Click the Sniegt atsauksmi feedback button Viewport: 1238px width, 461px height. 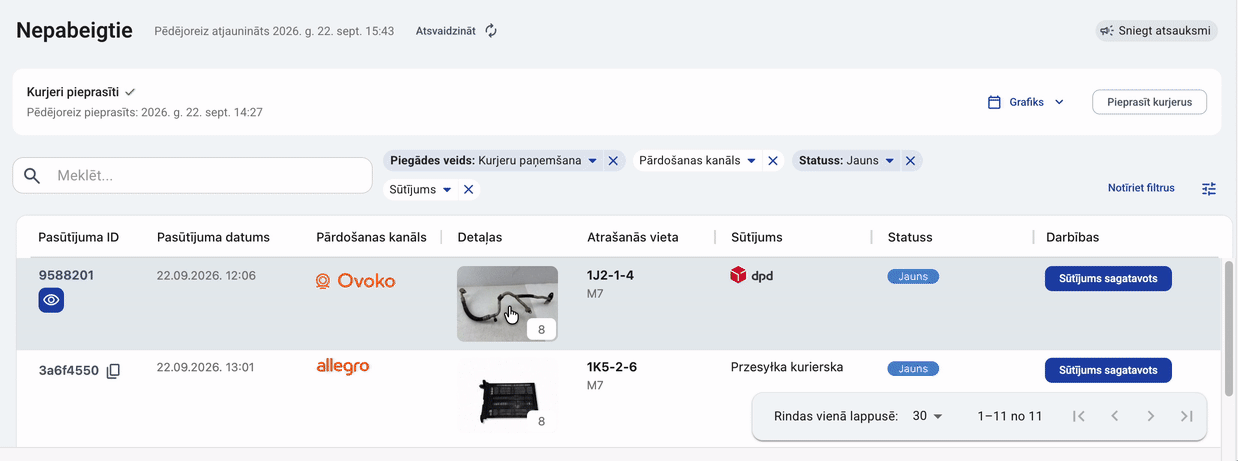click(1156, 31)
